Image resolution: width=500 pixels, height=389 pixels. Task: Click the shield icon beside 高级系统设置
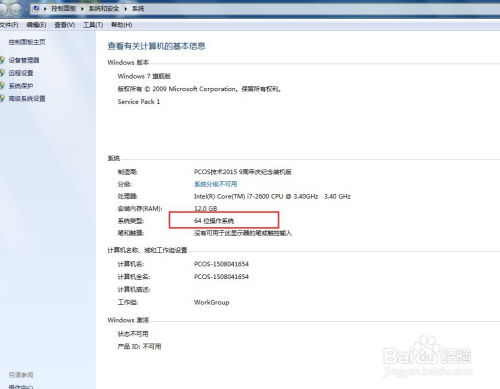(x=2, y=98)
